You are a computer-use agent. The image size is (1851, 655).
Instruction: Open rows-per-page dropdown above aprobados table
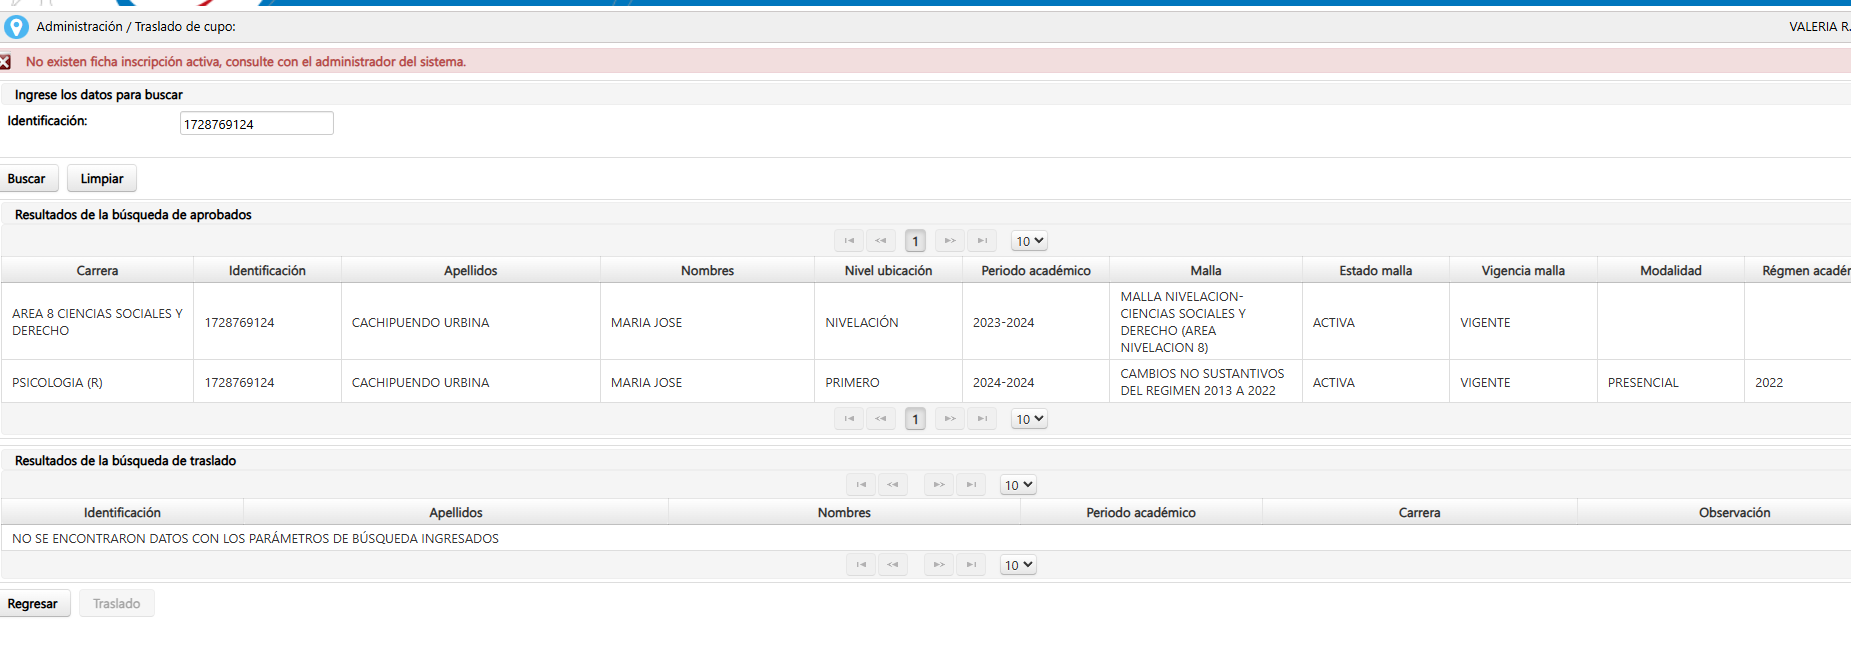(x=1029, y=241)
